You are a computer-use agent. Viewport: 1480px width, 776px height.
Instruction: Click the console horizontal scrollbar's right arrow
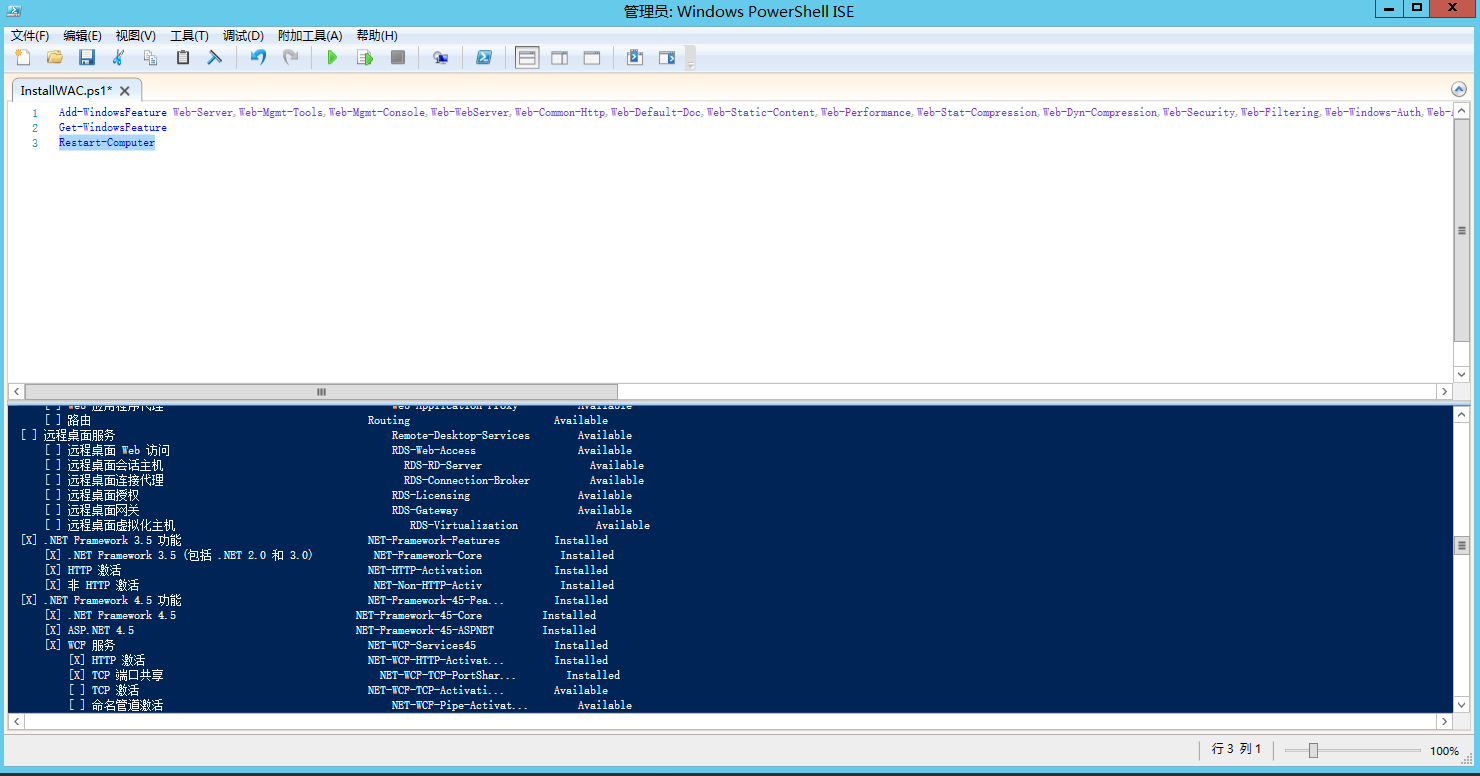1444,721
